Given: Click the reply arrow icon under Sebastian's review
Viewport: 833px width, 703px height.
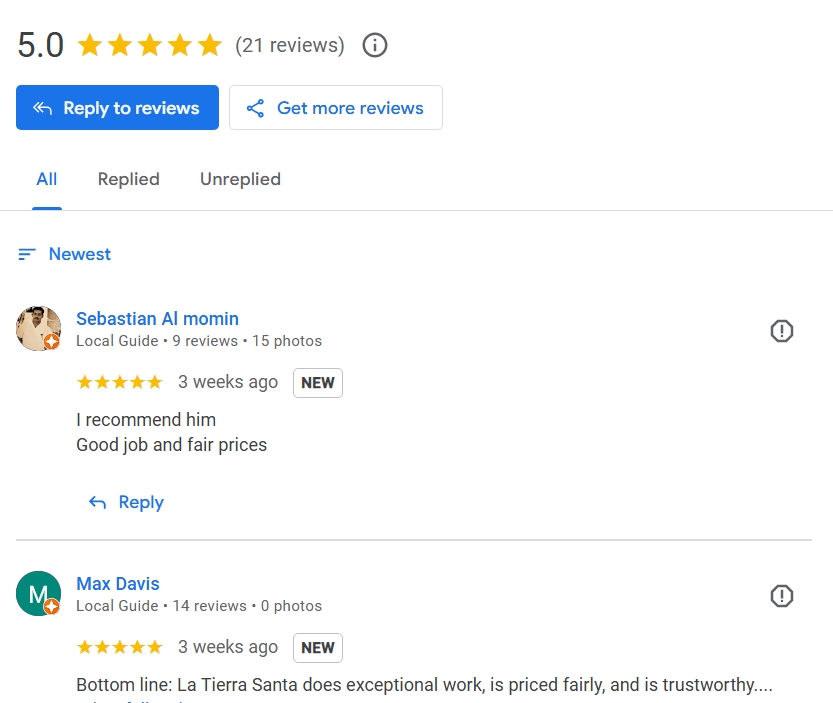Looking at the screenshot, I should (x=97, y=503).
